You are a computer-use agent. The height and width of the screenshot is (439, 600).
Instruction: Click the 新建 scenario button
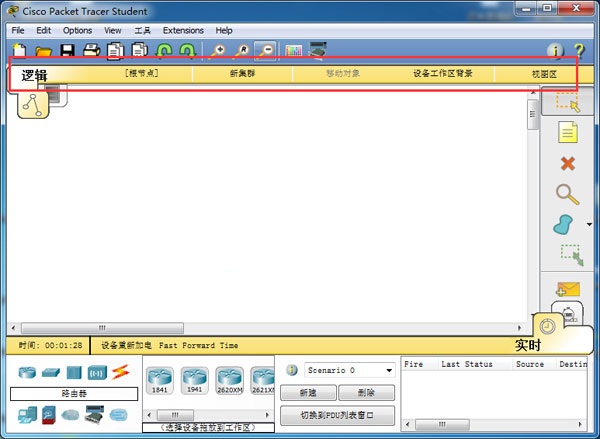pyautogui.click(x=308, y=393)
